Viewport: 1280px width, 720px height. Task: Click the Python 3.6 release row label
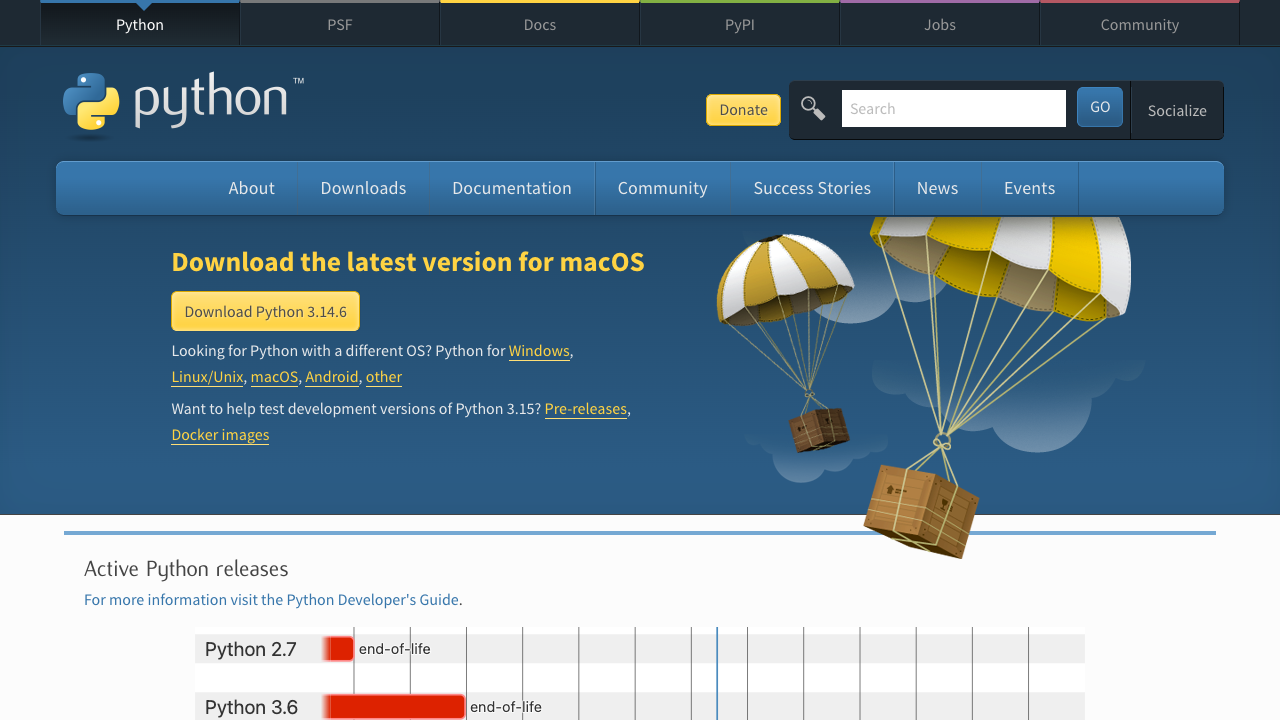tap(251, 707)
